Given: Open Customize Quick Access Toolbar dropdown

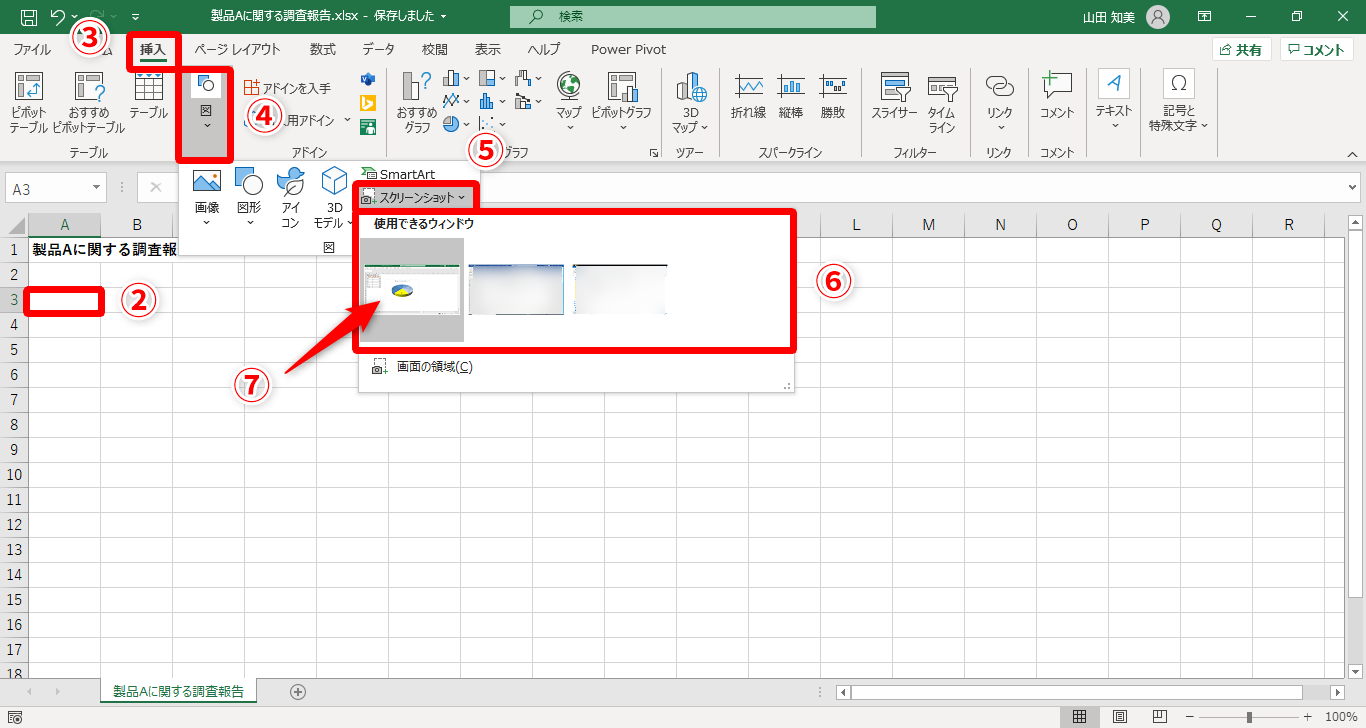Looking at the screenshot, I should coord(136,17).
